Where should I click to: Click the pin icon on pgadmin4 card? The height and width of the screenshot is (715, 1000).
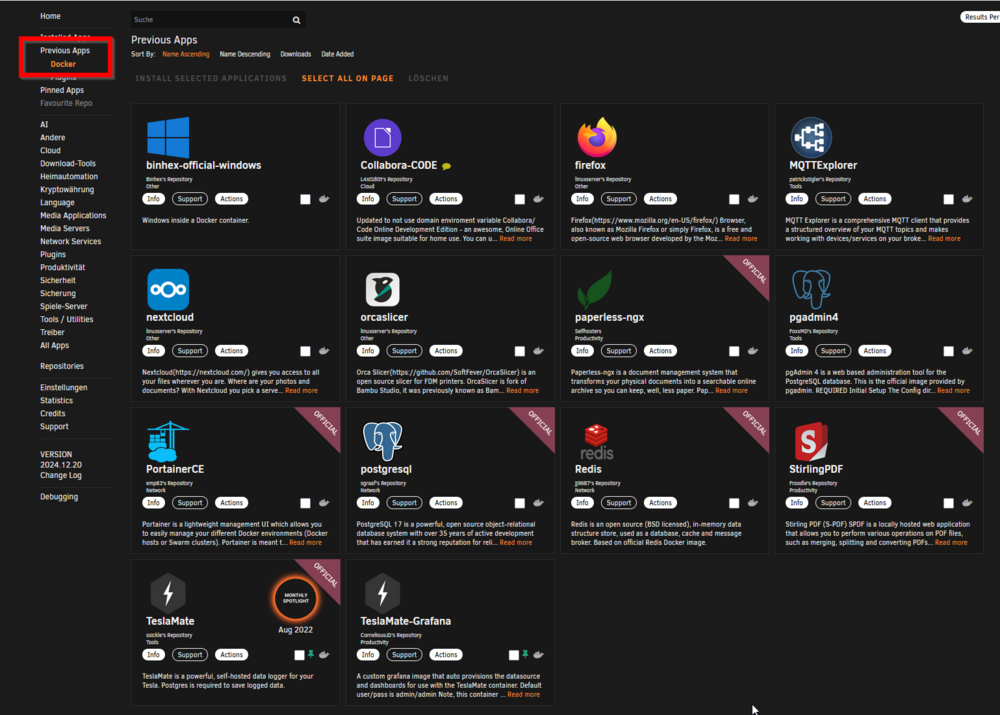coord(967,351)
